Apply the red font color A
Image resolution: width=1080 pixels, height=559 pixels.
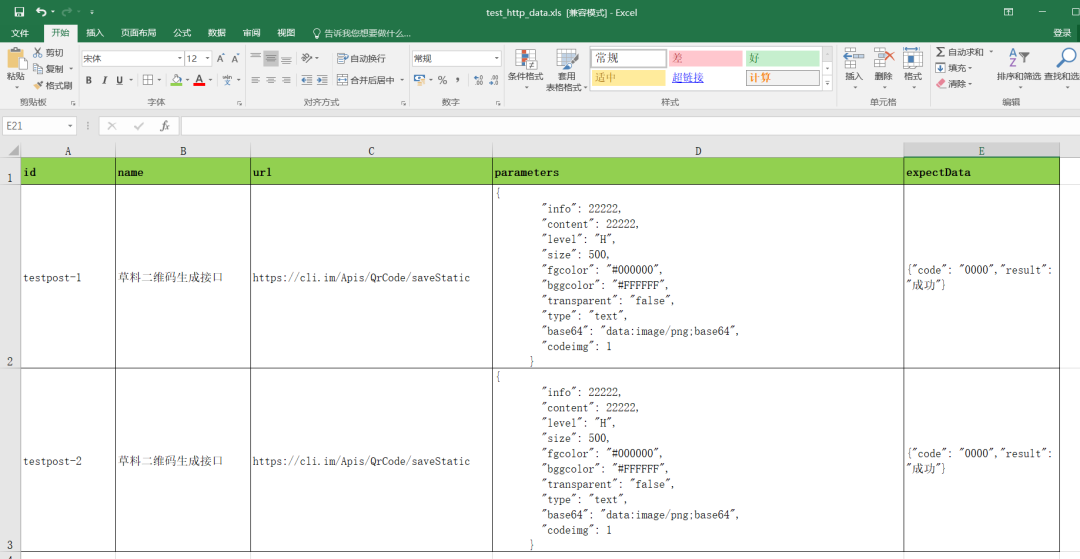click(x=199, y=81)
